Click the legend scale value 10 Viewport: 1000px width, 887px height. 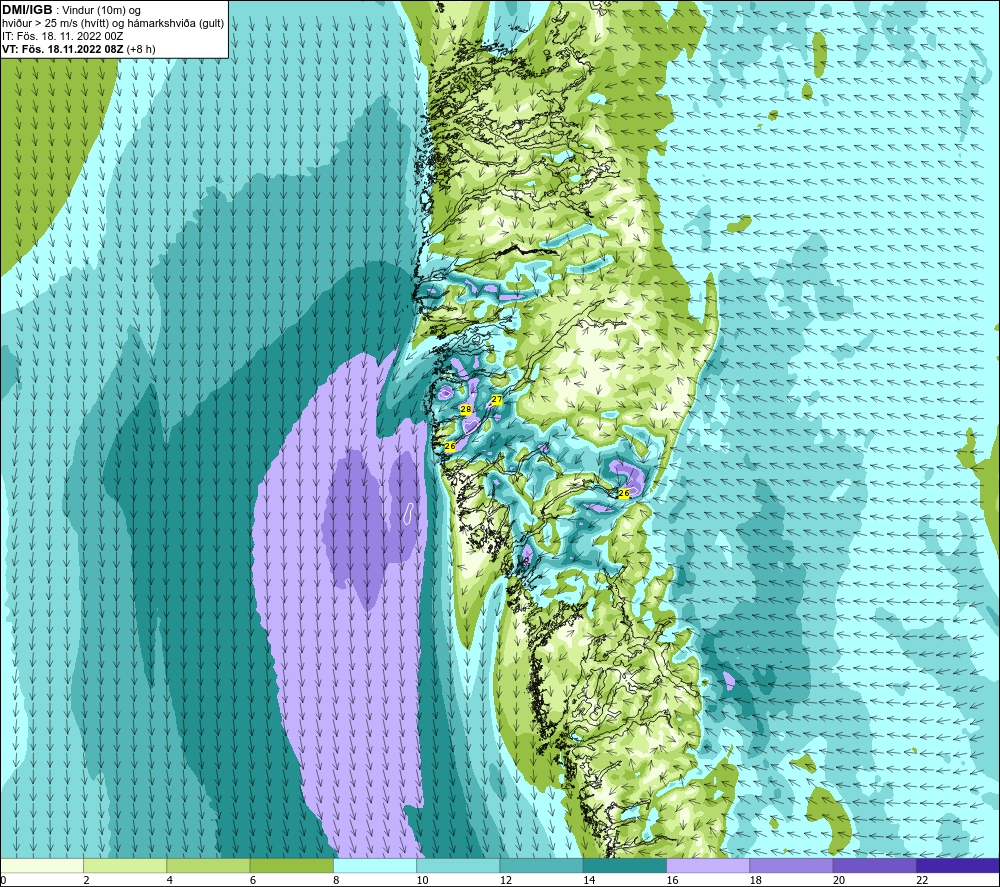(422, 880)
